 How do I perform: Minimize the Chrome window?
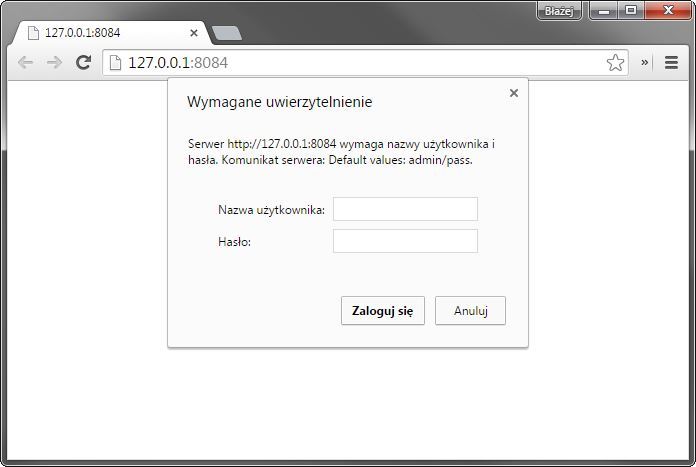pos(603,11)
